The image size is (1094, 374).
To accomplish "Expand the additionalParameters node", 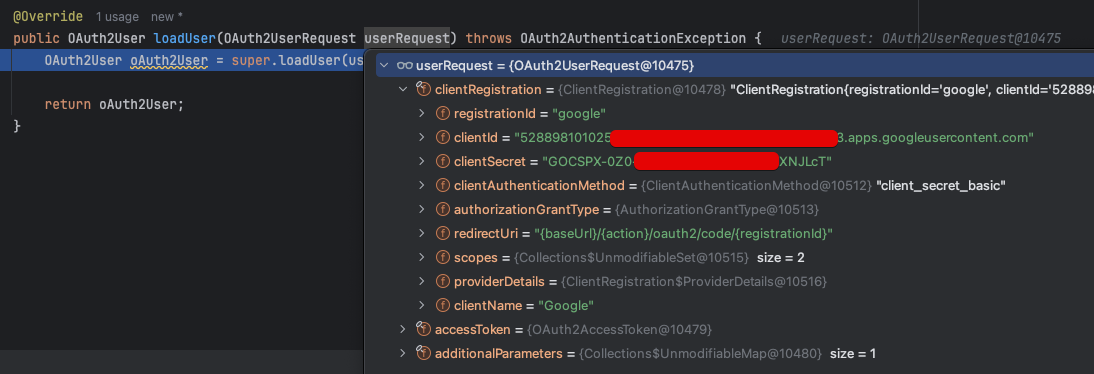I will [x=402, y=353].
